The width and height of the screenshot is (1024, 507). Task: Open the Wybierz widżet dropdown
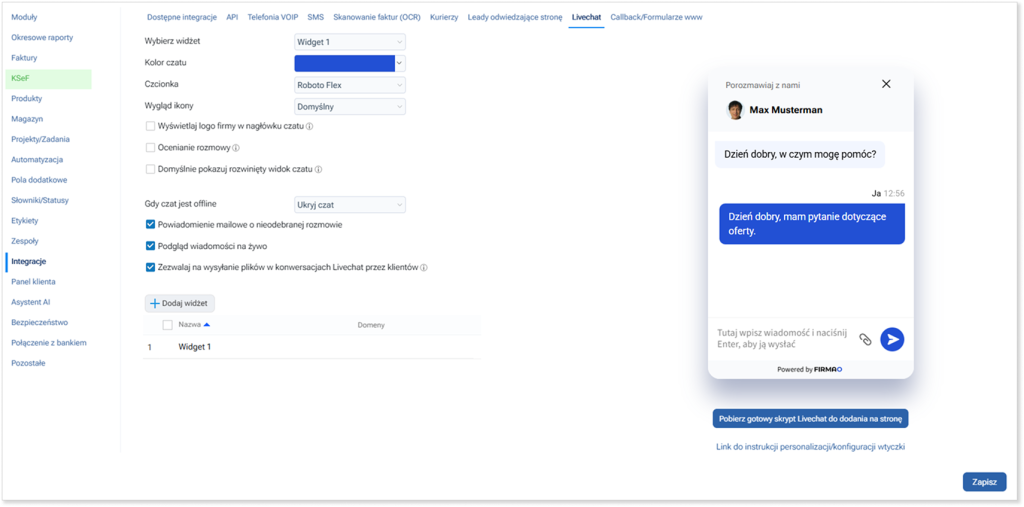[350, 42]
